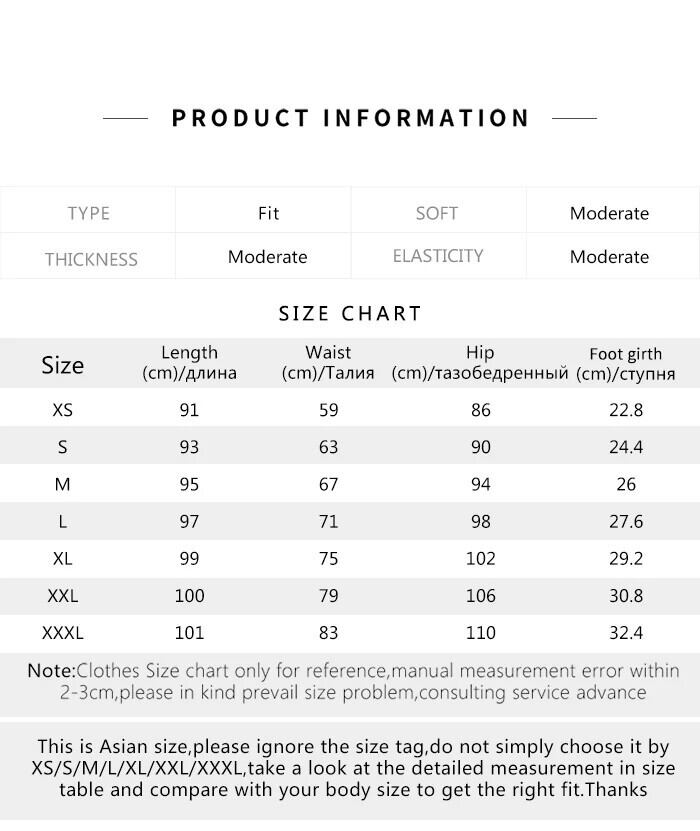Click the ELASTICITY label cell
This screenshot has height=831, width=700.
coord(438,256)
